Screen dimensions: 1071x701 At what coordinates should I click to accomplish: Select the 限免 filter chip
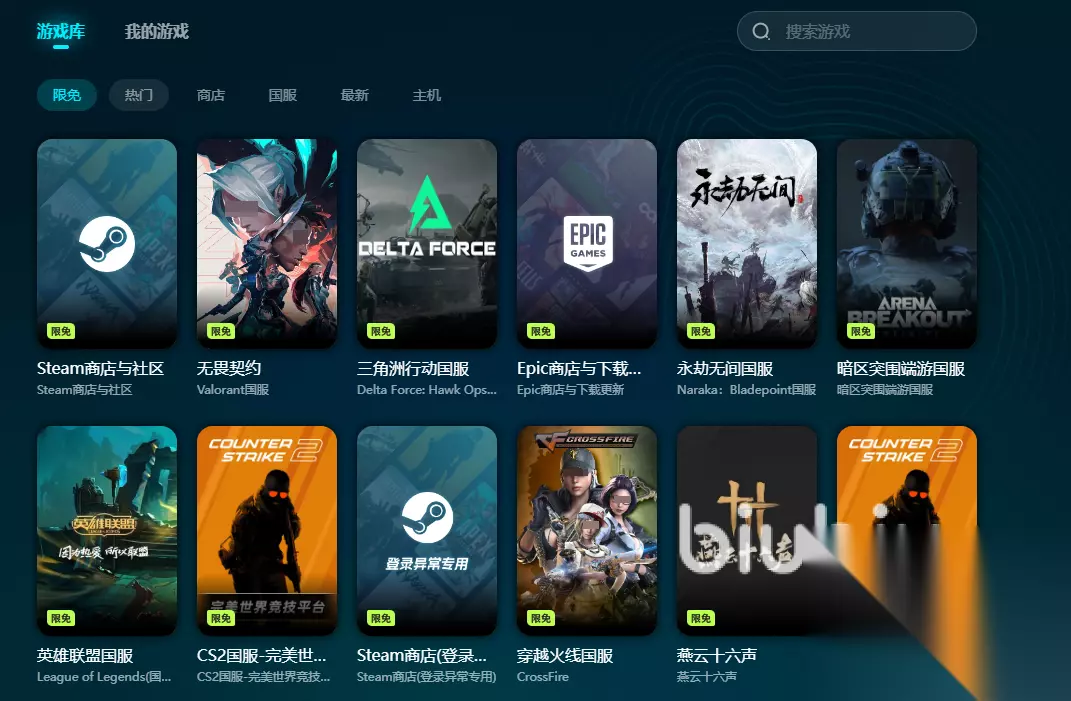click(x=66, y=95)
